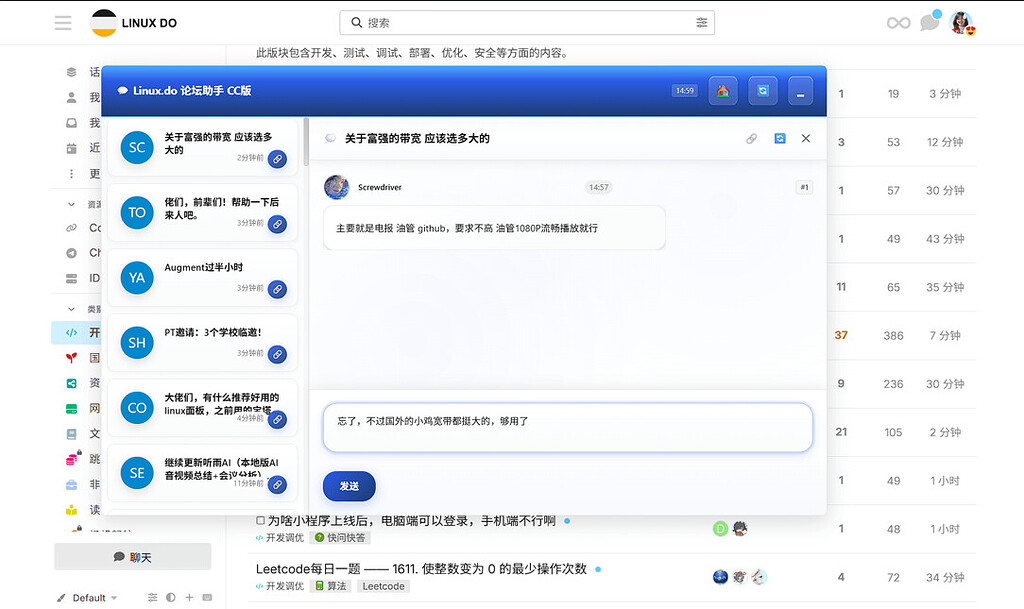1024x609 pixels.
Task: Click the 快问快答 tag
Action: (x=340, y=537)
